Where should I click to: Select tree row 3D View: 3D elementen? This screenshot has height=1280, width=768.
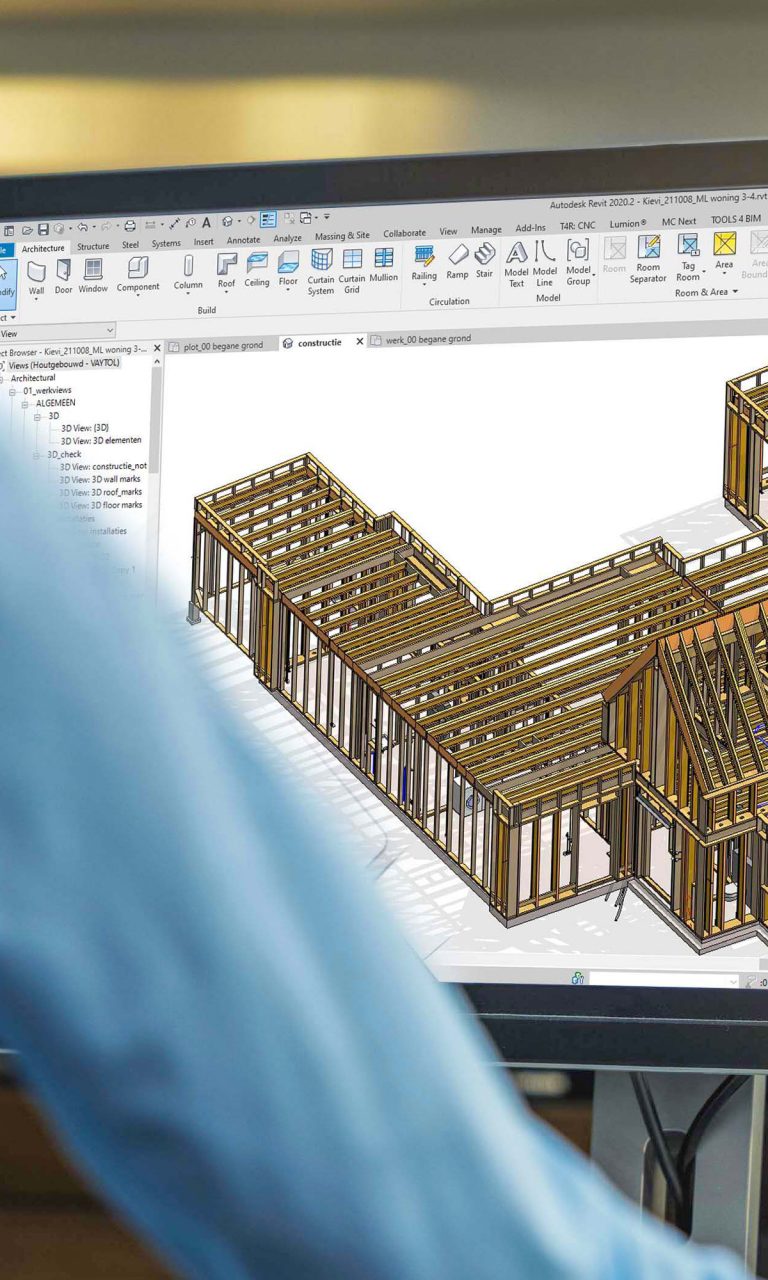[101, 440]
